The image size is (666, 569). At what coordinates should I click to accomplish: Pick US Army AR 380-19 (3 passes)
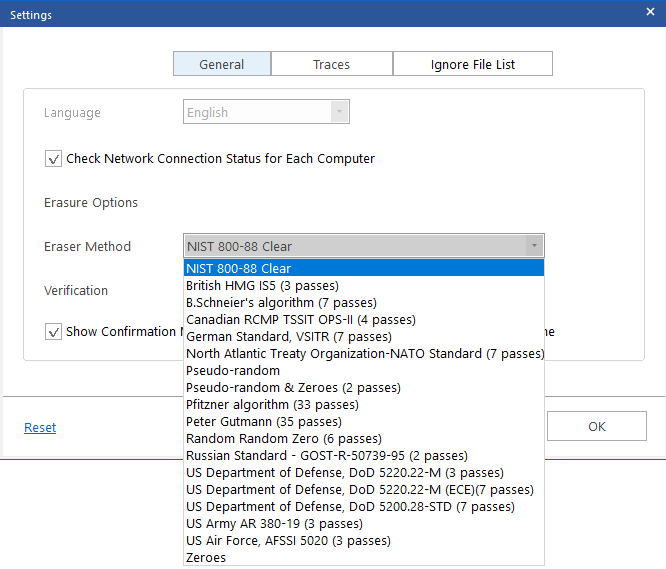click(364, 523)
